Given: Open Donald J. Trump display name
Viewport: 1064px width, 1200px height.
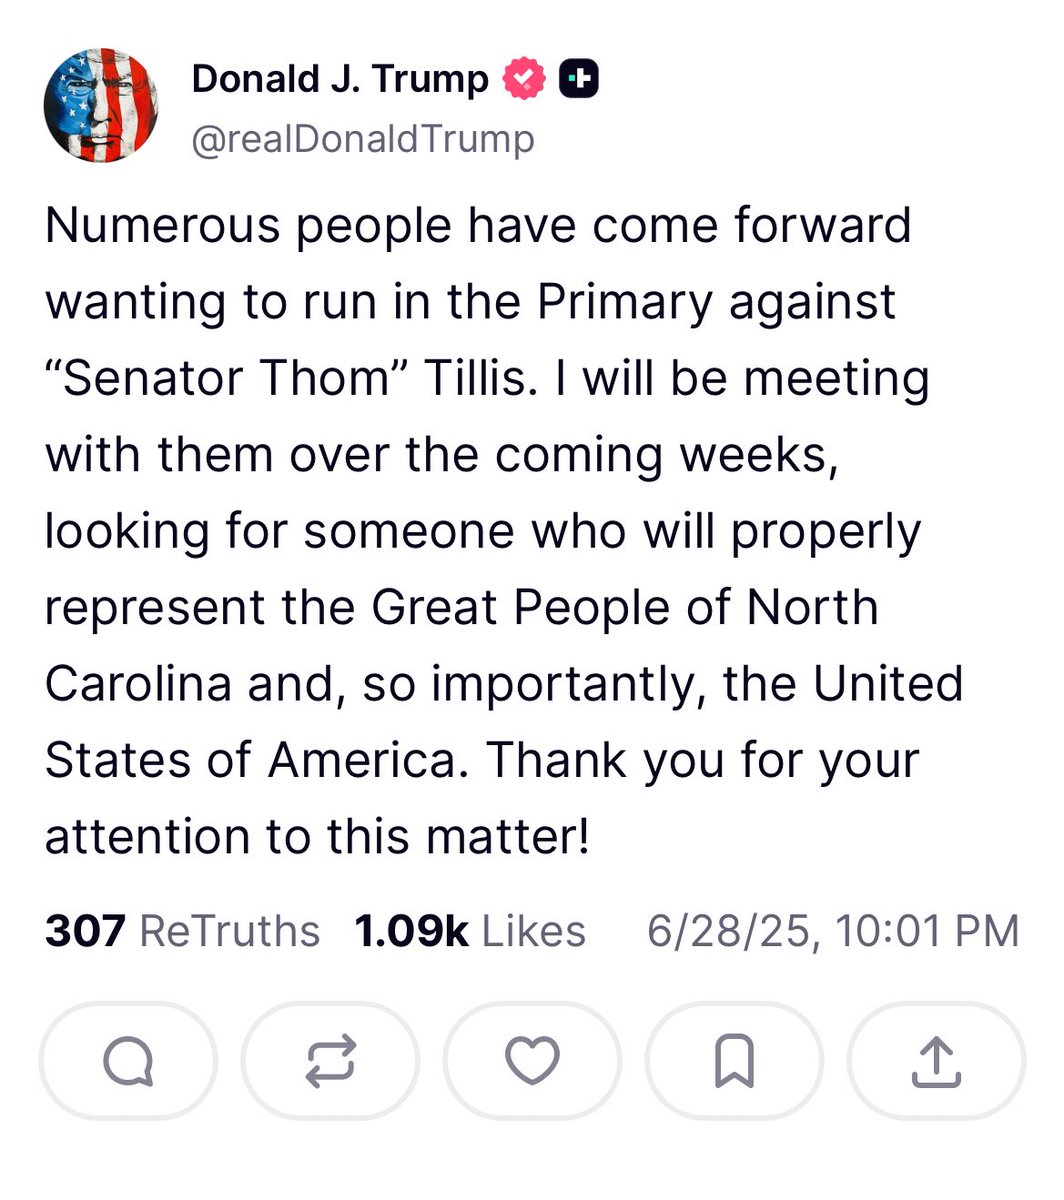Looking at the screenshot, I should coord(340,79).
